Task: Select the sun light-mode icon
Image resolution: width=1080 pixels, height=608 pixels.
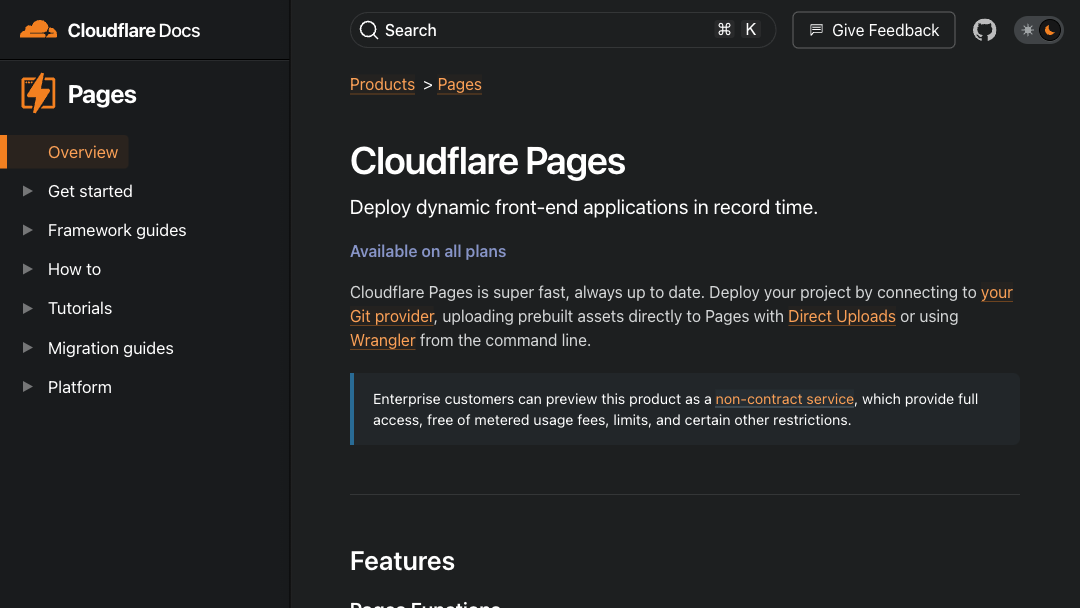Action: coord(1027,30)
